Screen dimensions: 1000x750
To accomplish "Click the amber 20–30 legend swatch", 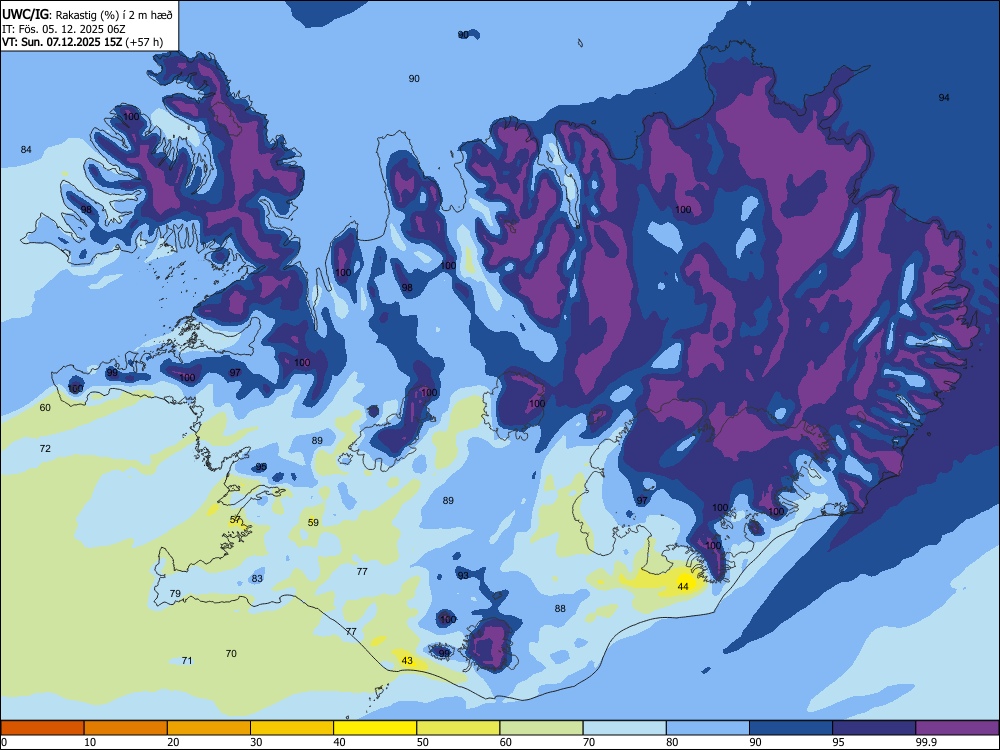I will click(209, 728).
